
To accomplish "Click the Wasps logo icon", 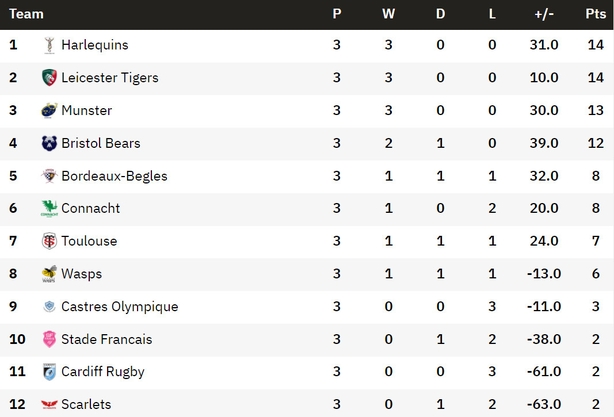I will 49,274.
